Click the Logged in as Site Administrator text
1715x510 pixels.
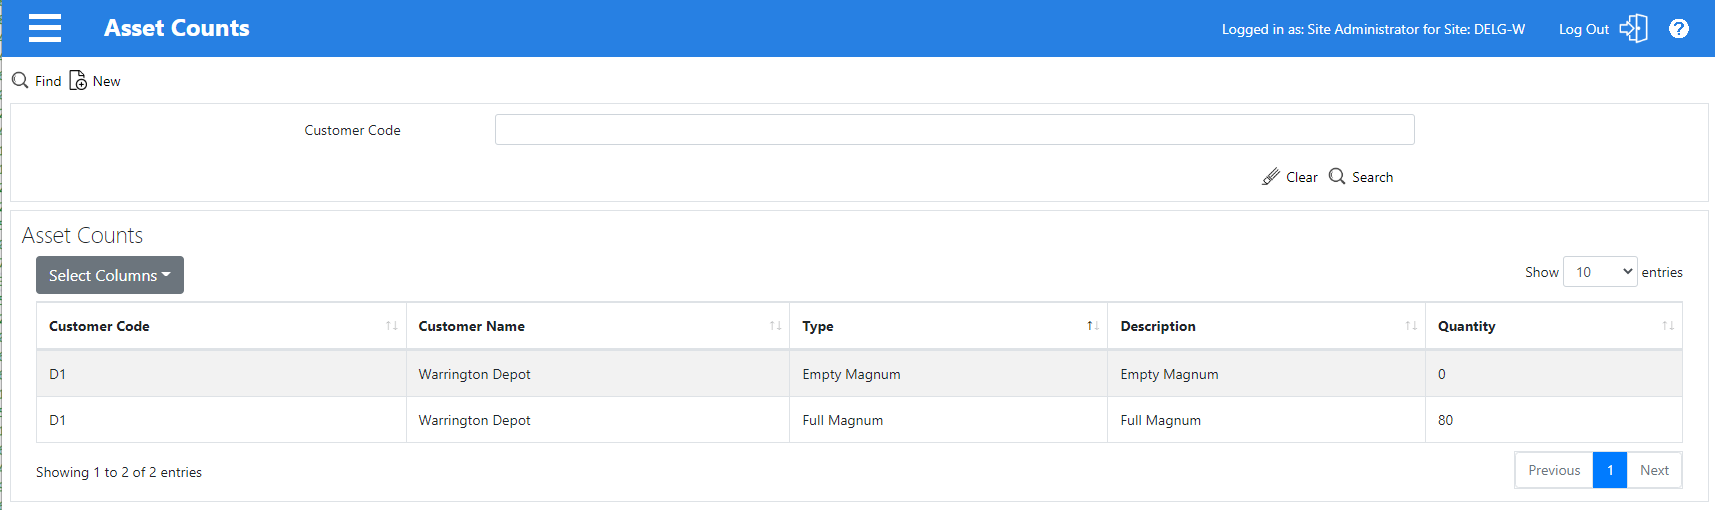[x=1373, y=30]
